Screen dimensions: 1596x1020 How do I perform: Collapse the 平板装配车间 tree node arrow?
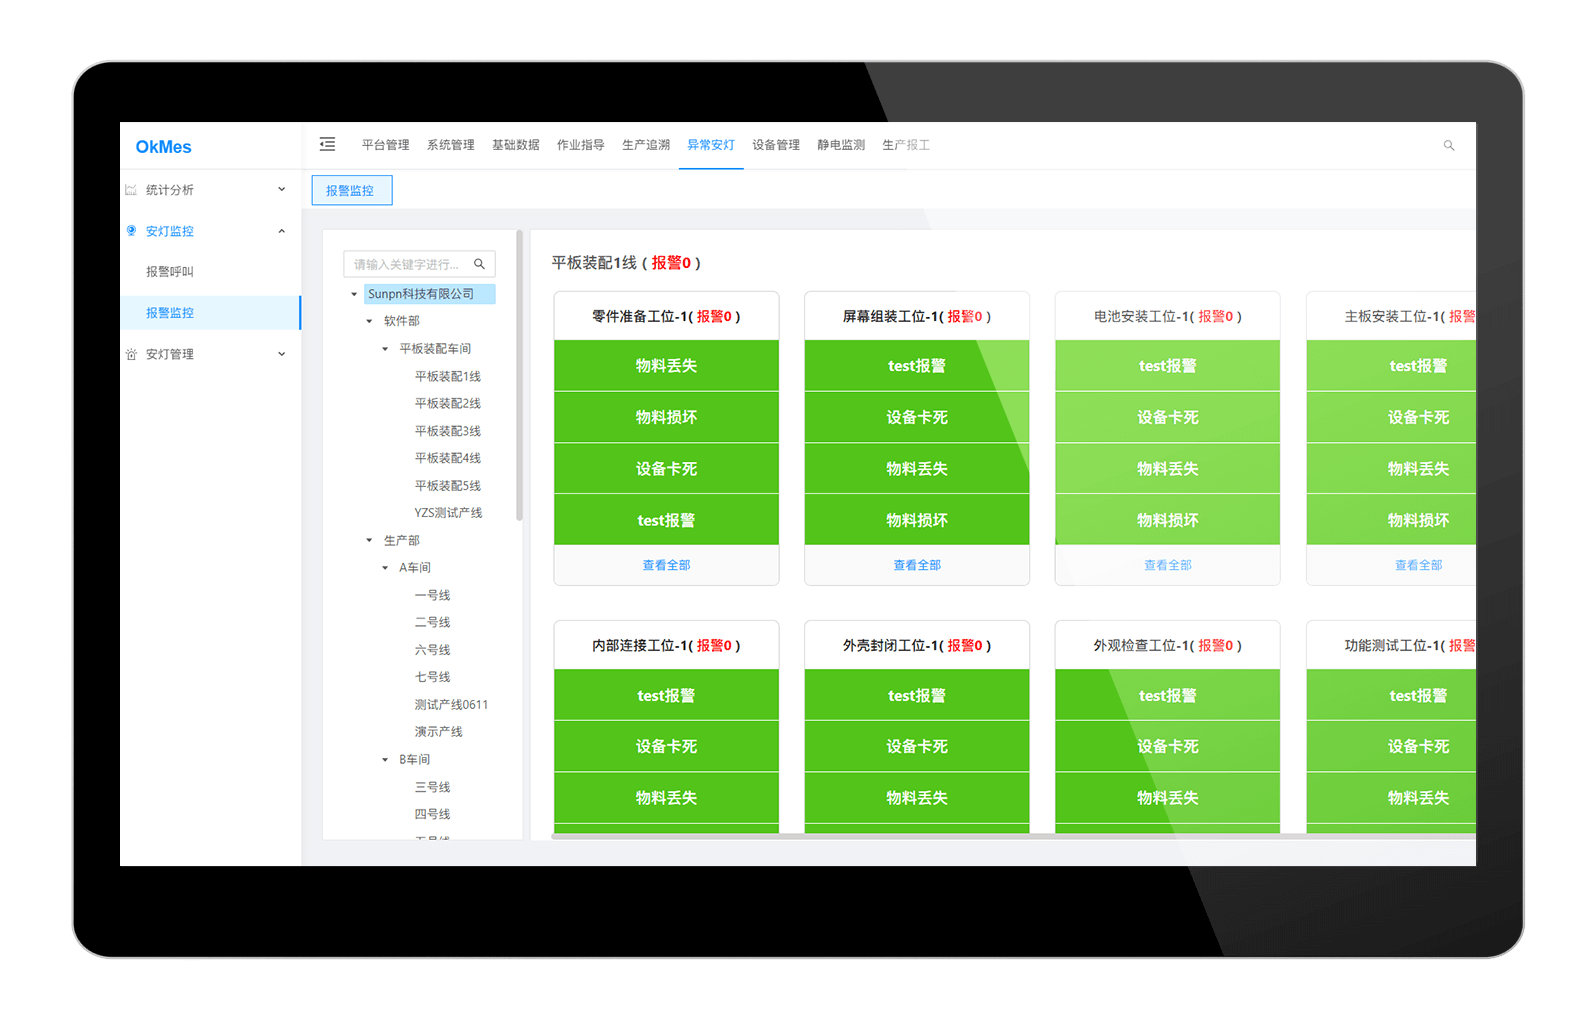tap(385, 349)
